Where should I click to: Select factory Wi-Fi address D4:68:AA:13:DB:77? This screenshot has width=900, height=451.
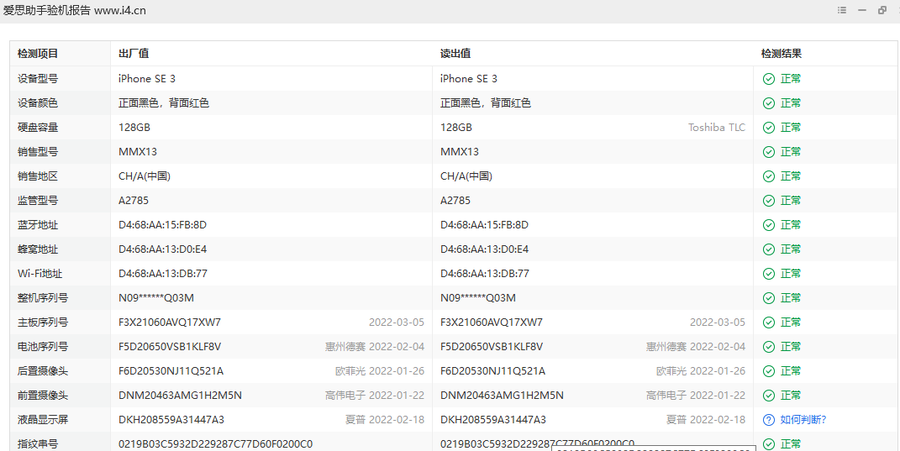163,274
